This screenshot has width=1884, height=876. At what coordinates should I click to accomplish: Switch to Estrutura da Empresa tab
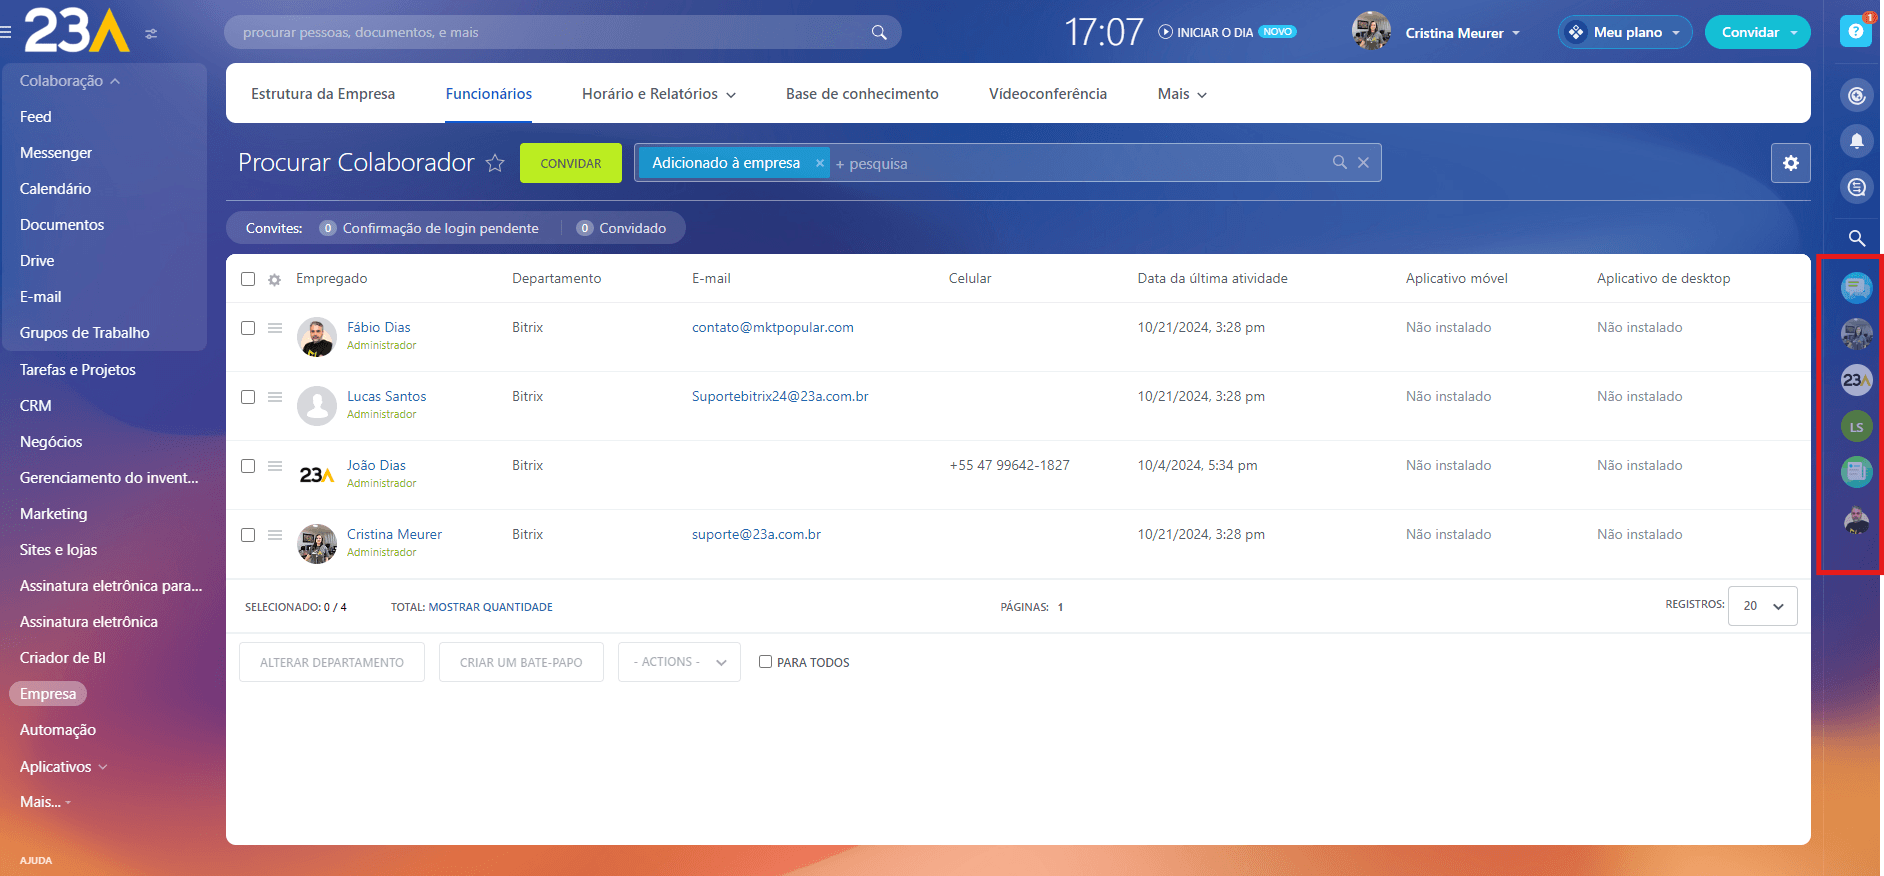tap(322, 94)
